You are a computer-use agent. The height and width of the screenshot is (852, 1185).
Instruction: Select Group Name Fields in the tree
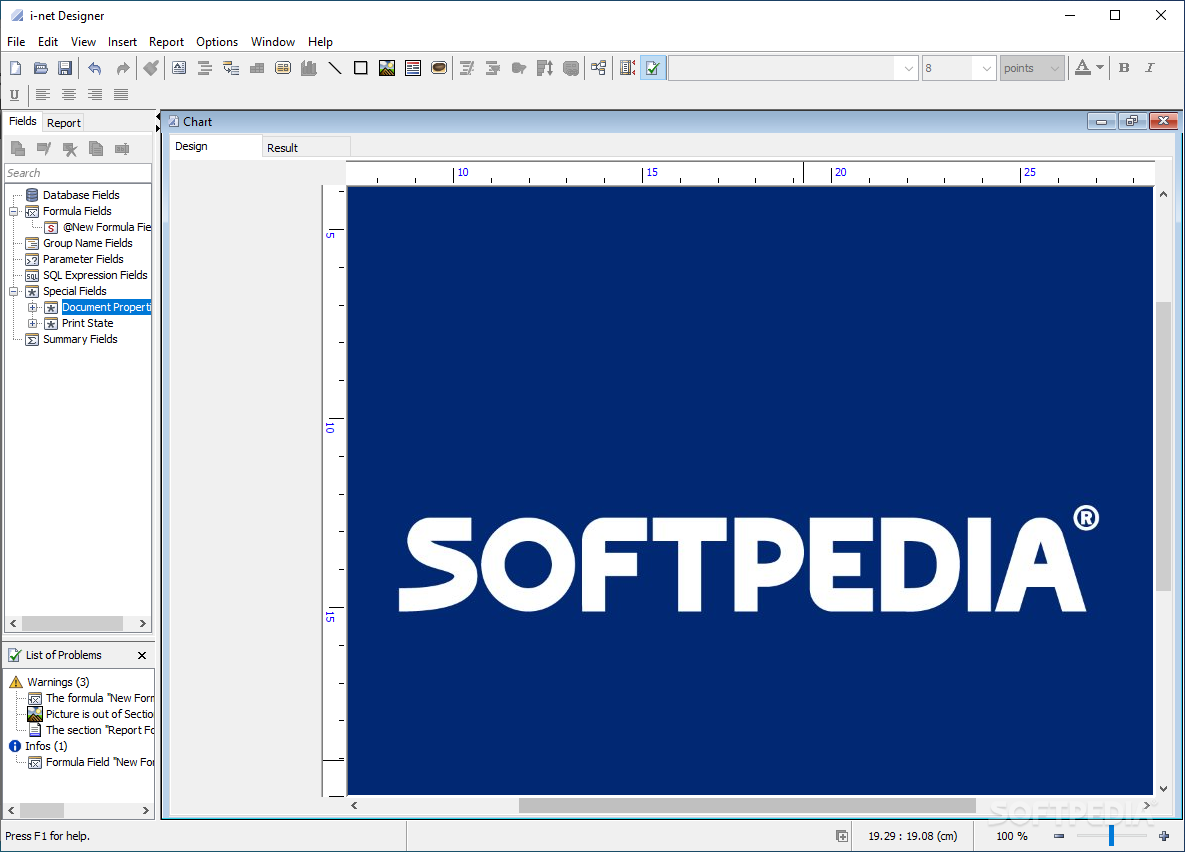tap(88, 243)
